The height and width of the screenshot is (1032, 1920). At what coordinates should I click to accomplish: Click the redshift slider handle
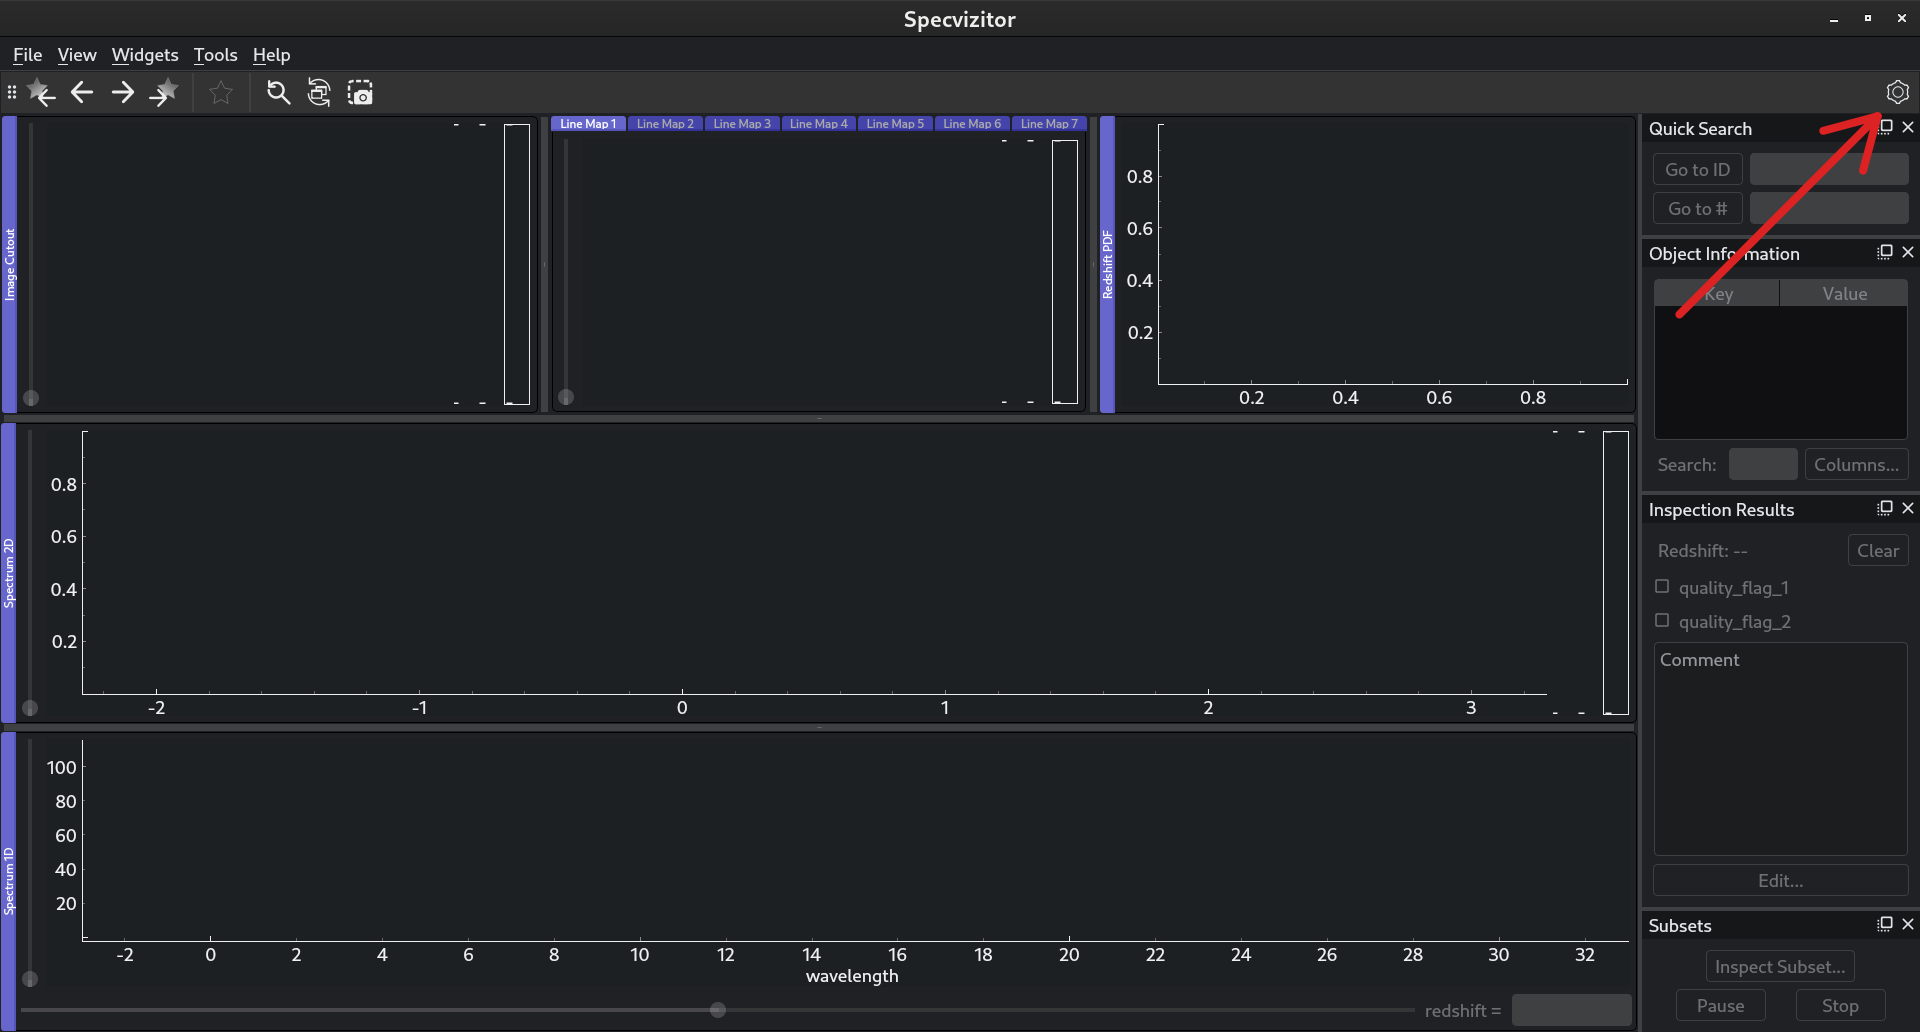tap(718, 1010)
